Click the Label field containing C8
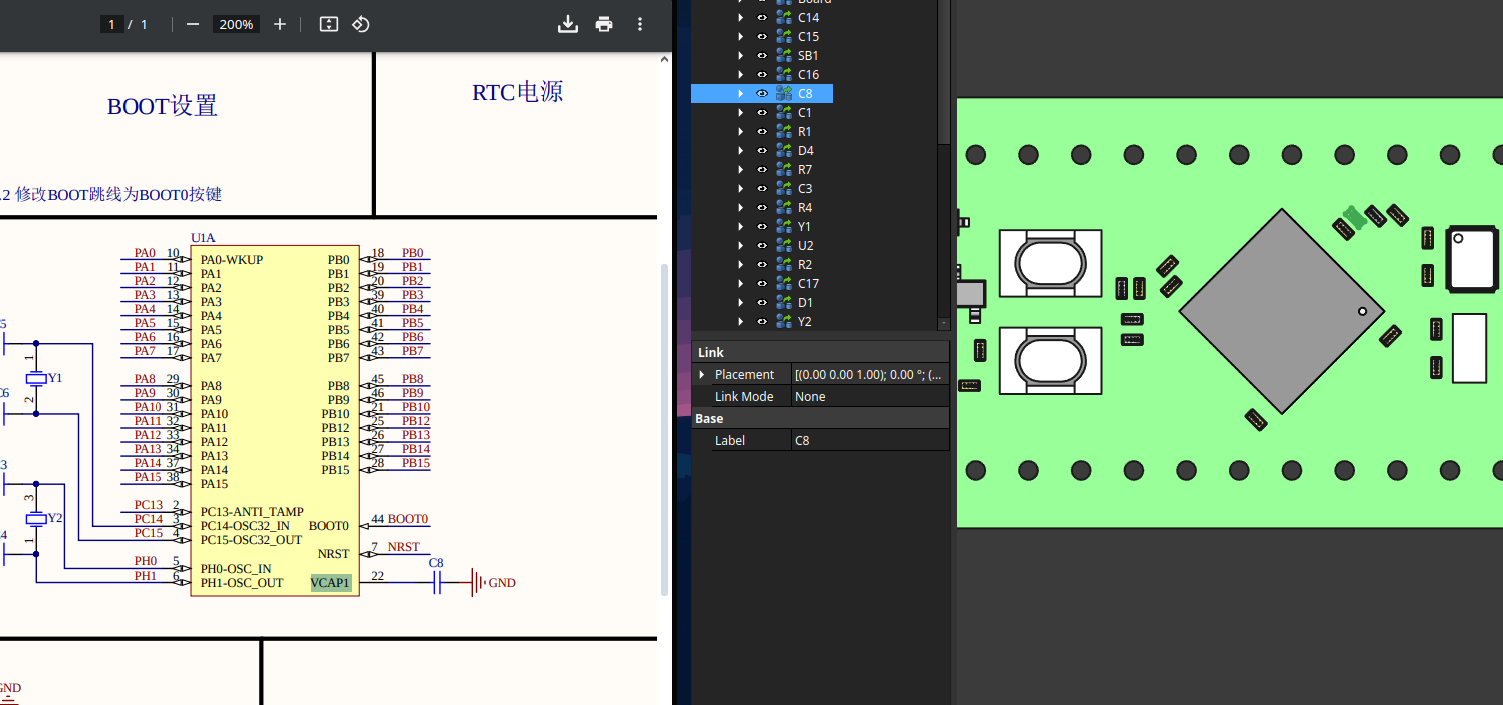The width and height of the screenshot is (1503, 705). tap(869, 440)
